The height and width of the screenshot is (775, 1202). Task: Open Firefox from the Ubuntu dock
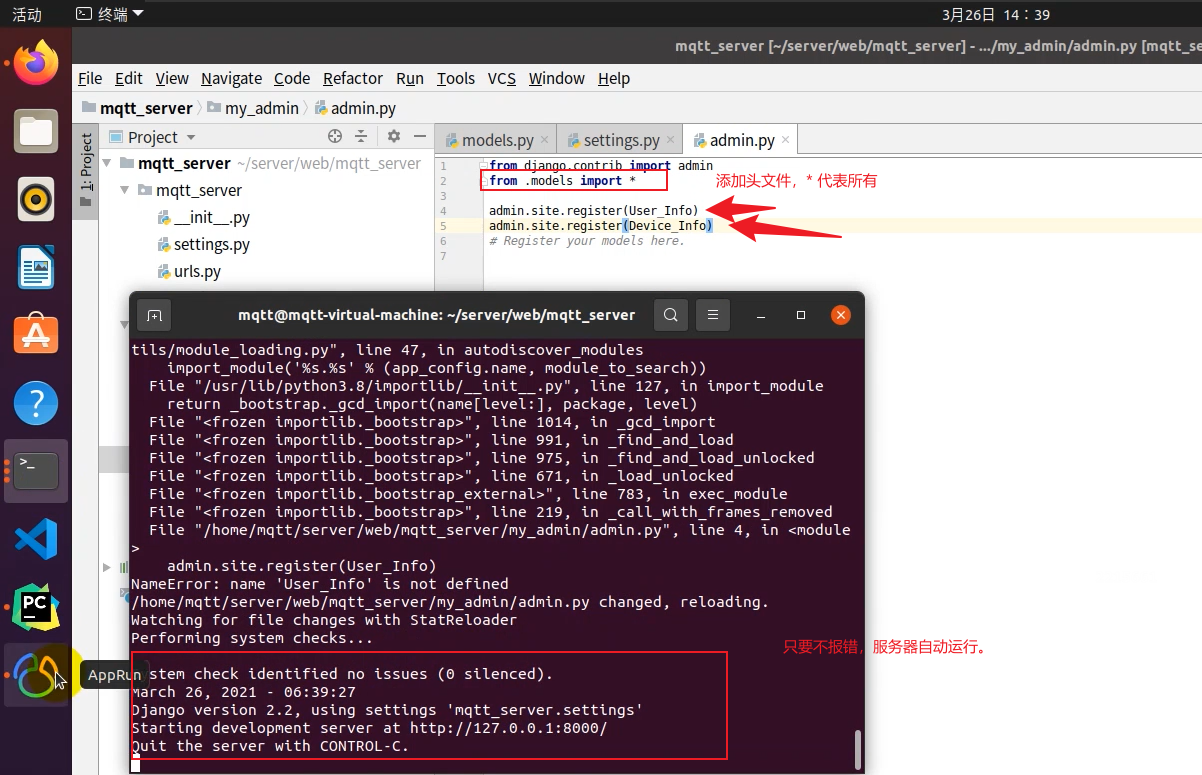tap(36, 63)
